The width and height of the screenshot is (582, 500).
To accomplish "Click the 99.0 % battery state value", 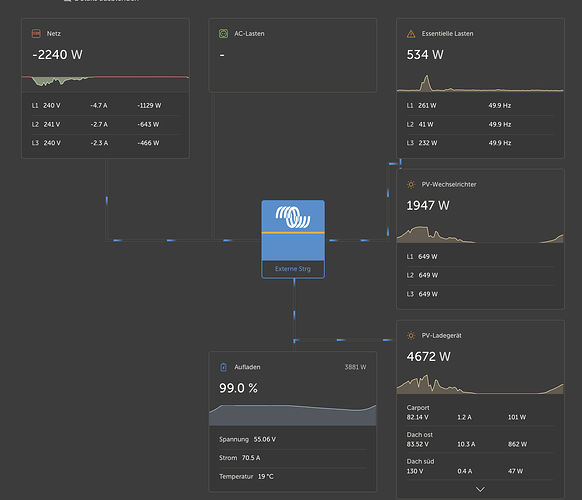I will (238, 388).
